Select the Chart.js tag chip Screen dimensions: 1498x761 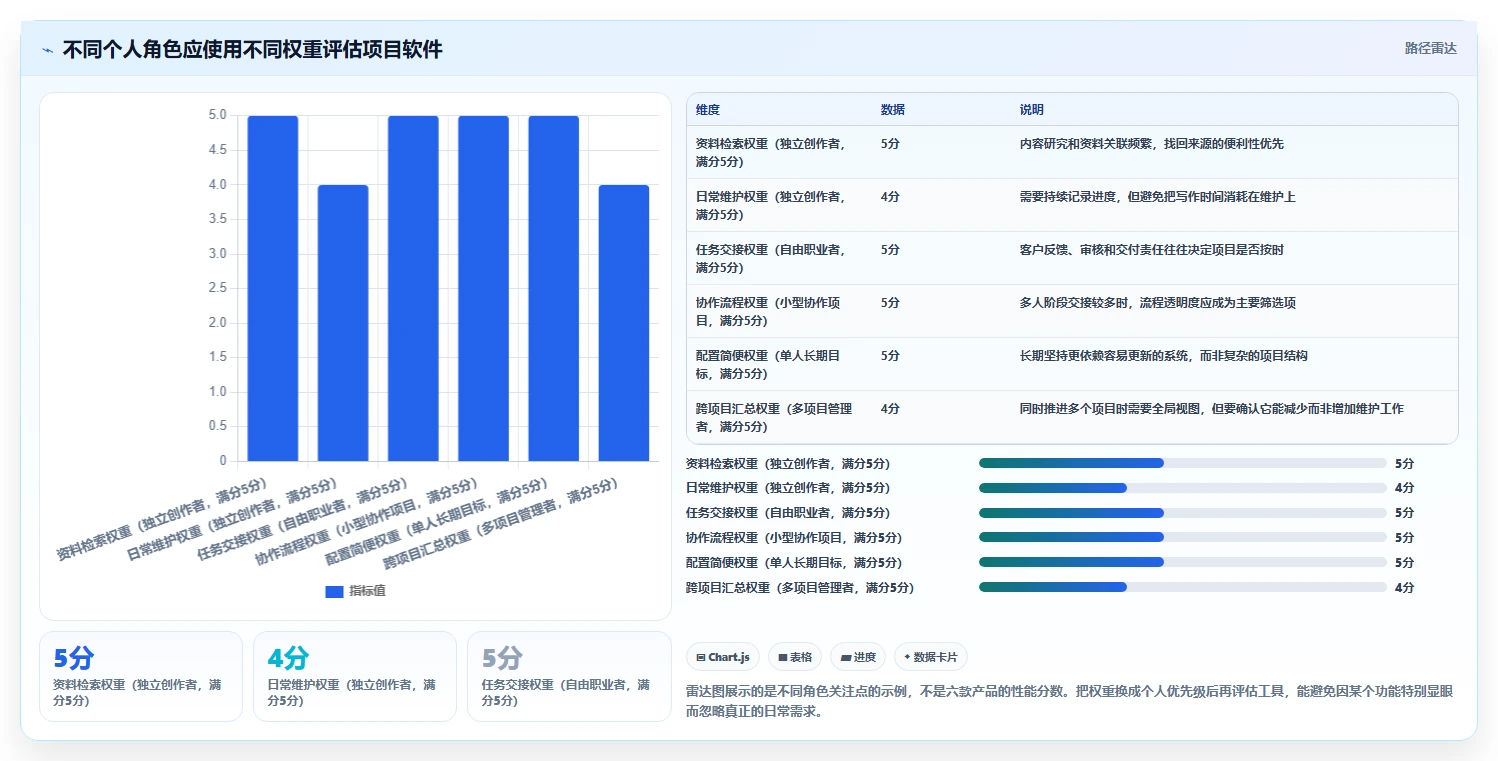(x=722, y=657)
